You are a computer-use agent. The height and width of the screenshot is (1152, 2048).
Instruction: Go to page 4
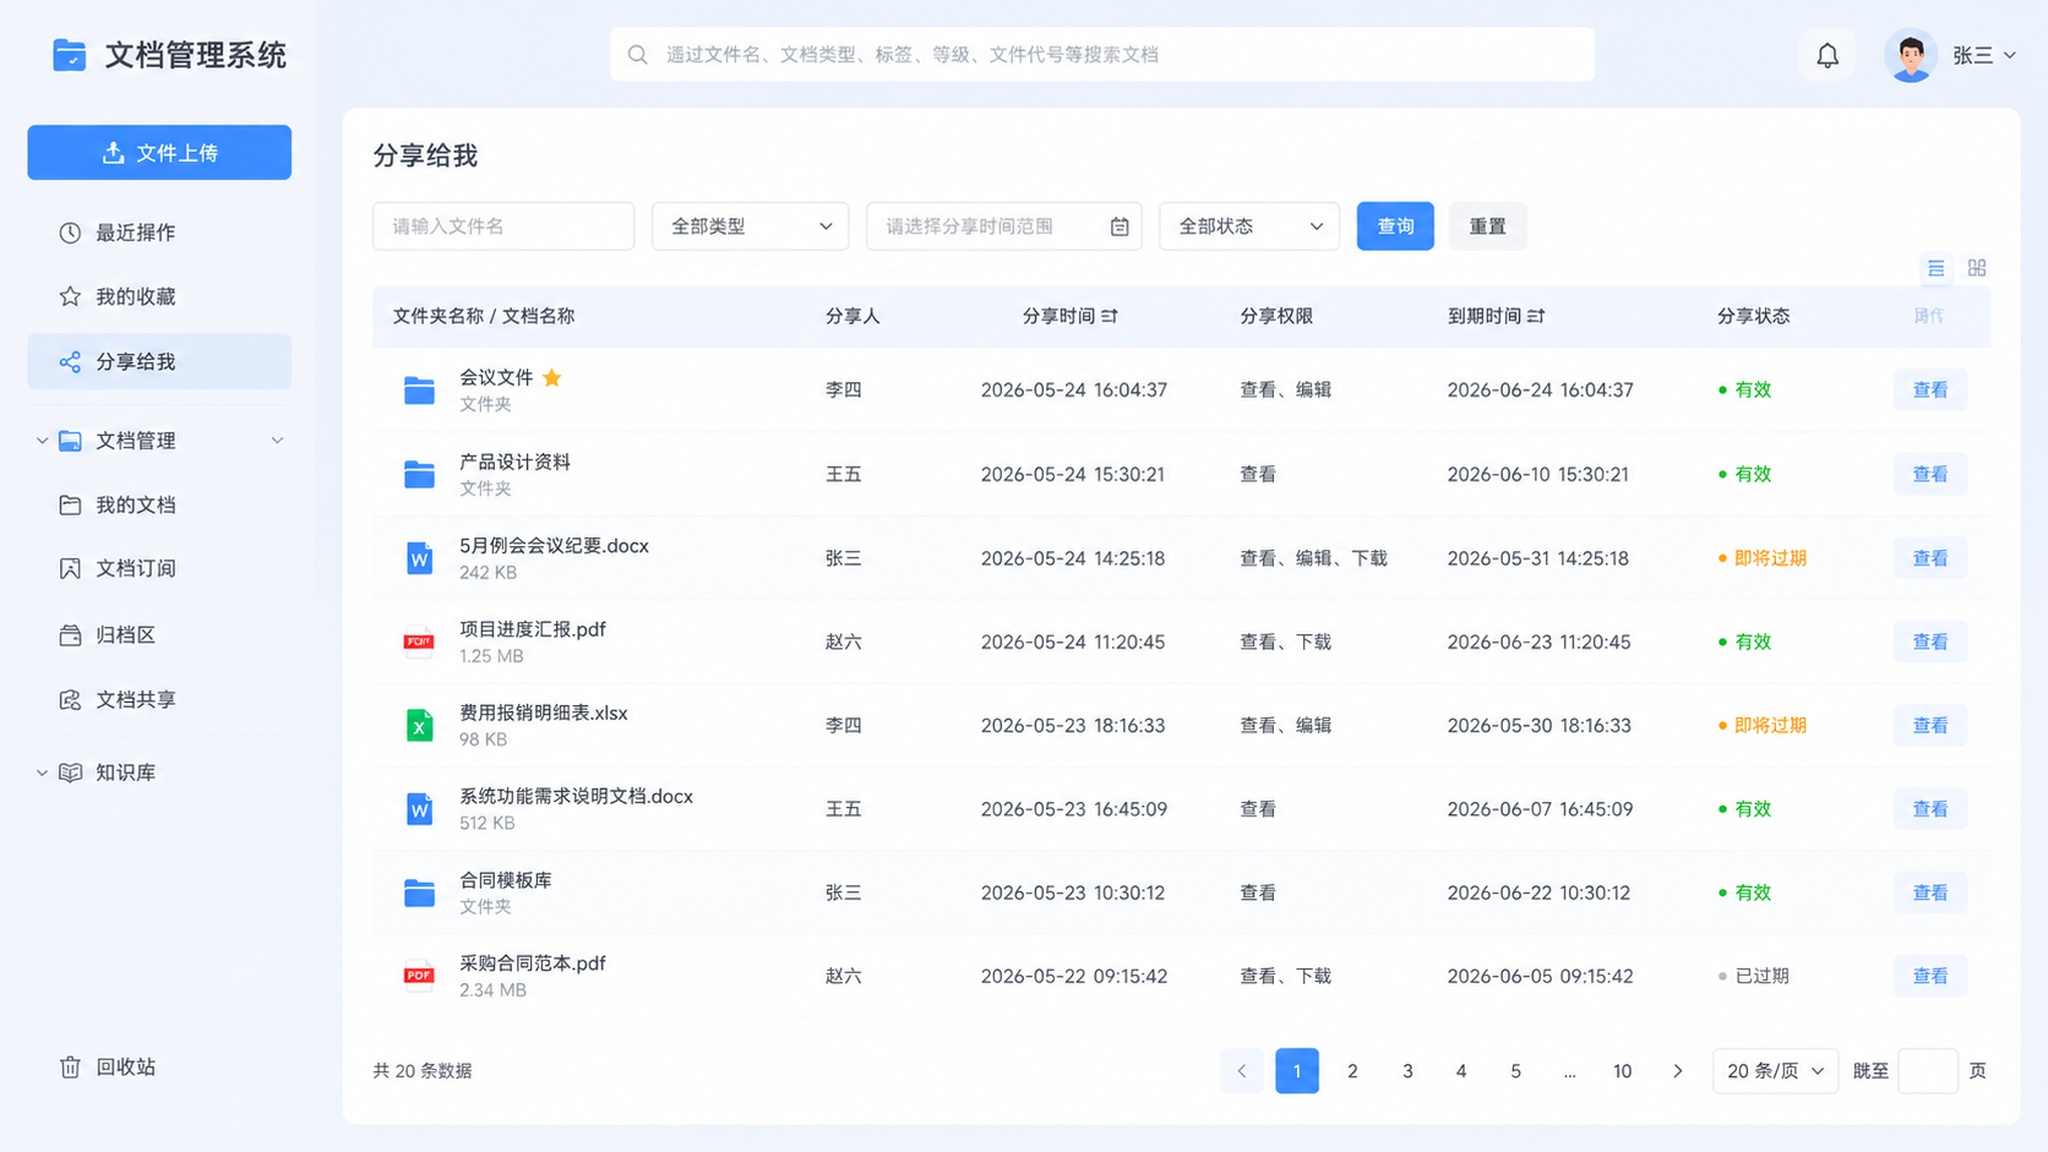[x=1461, y=1071]
